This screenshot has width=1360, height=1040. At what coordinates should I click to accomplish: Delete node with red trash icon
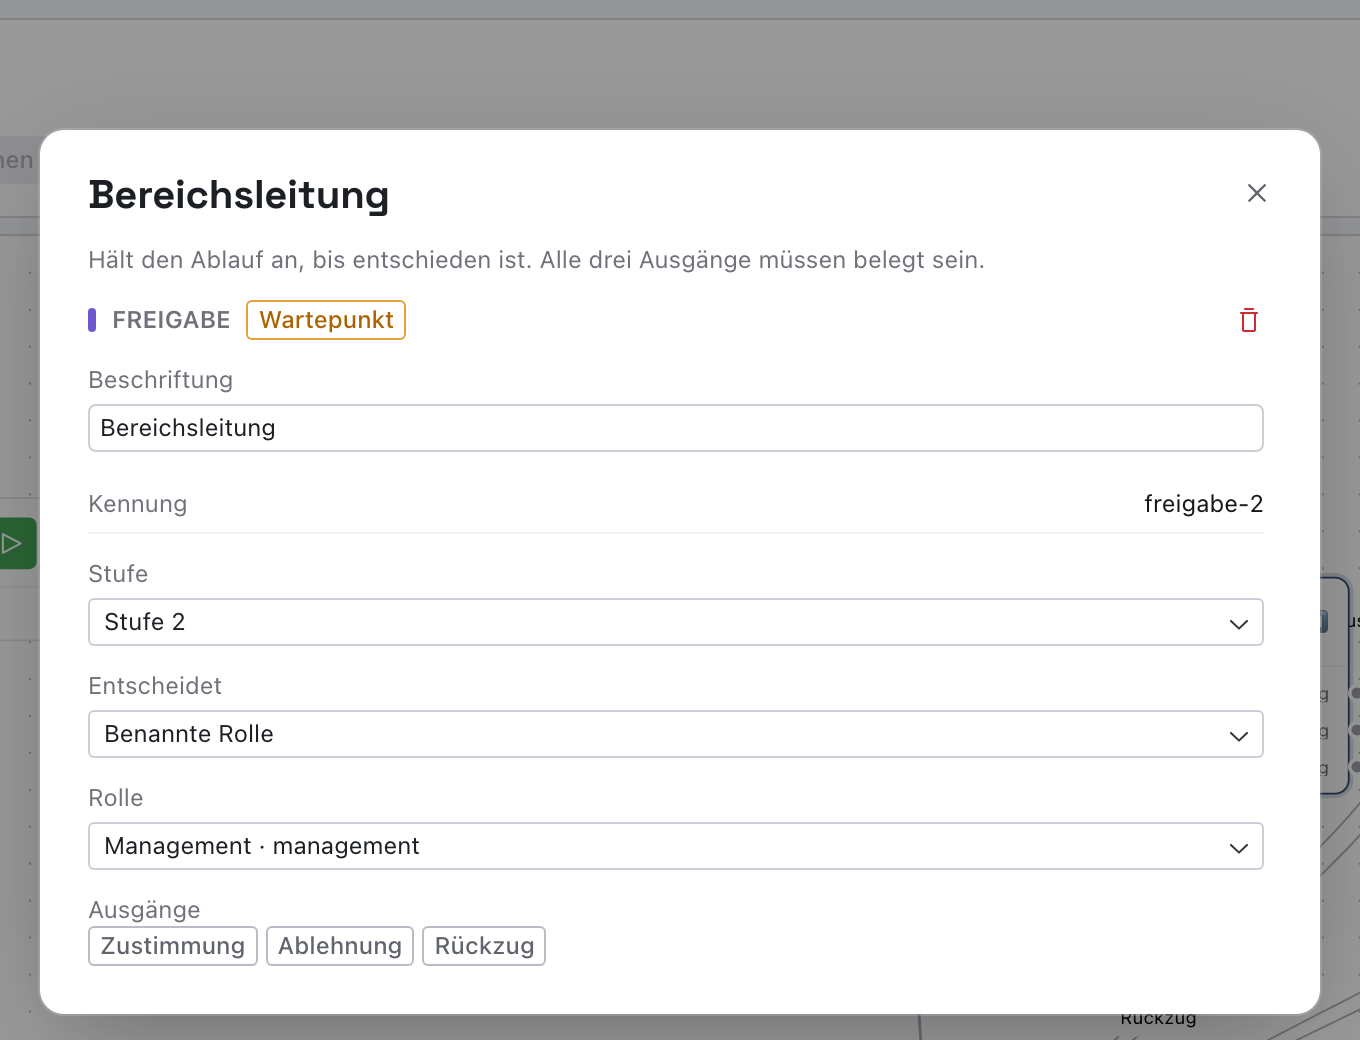point(1248,320)
